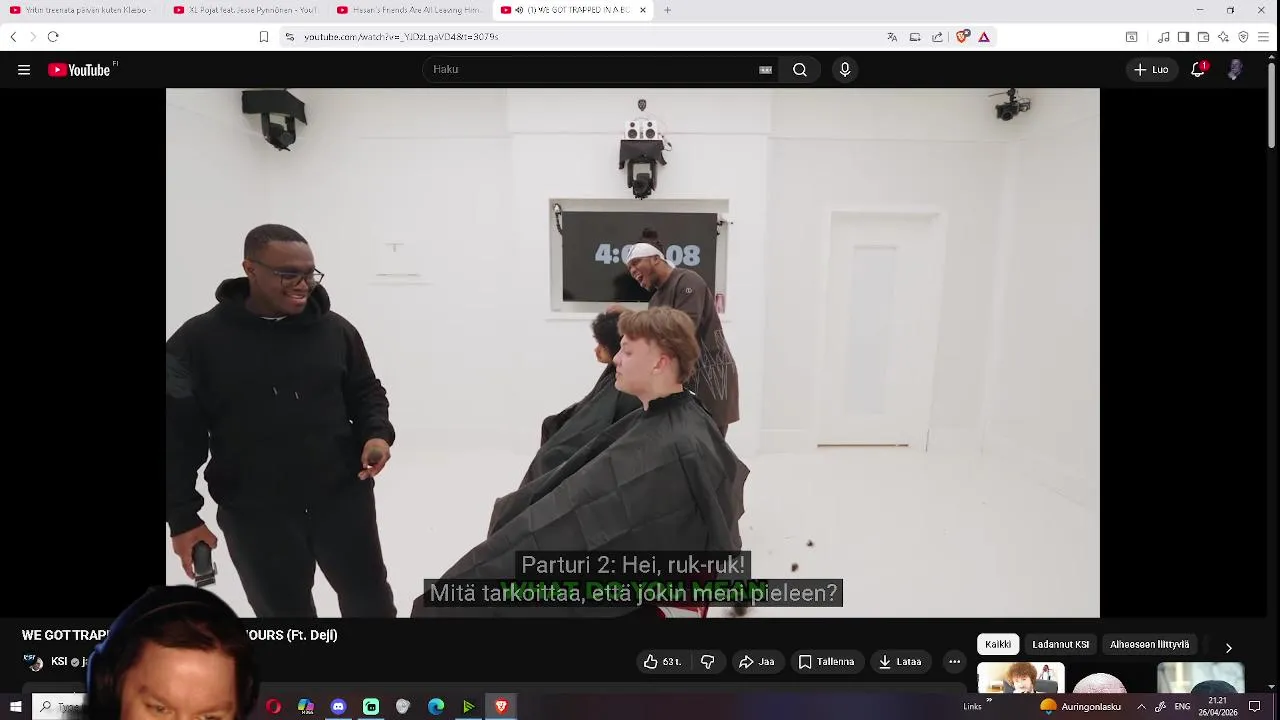Close the active WE GOT TRAPPED tab

[x=642, y=10]
